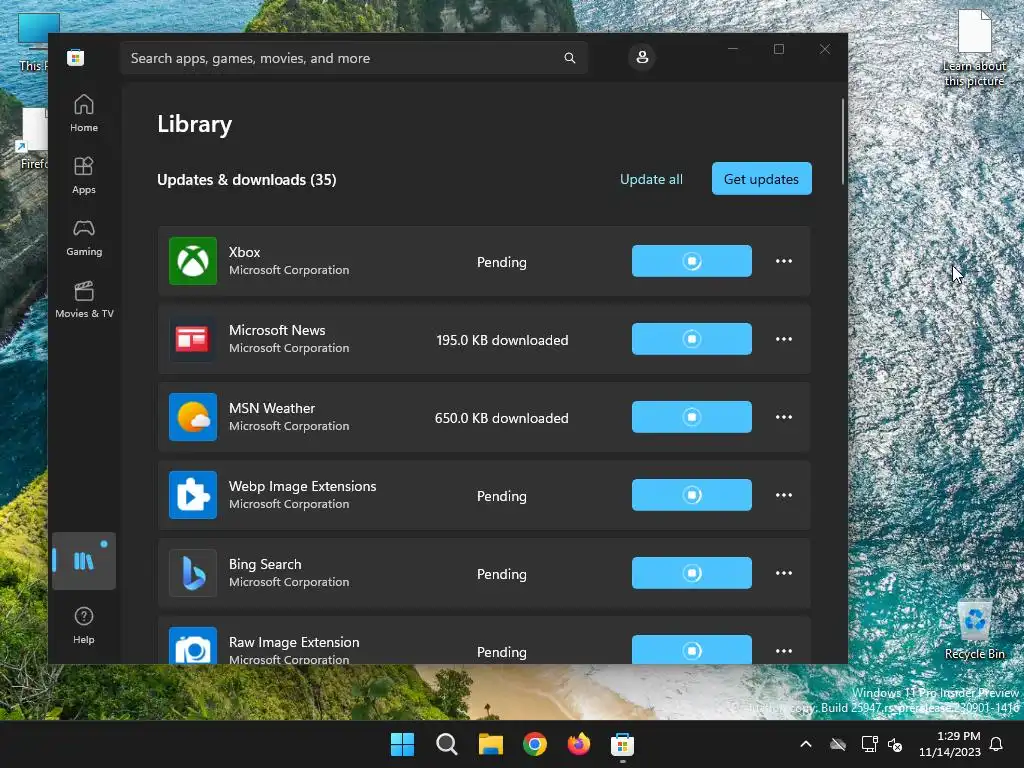Viewport: 1024px width, 768px height.
Task: Open Help from the sidebar
Action: [84, 625]
